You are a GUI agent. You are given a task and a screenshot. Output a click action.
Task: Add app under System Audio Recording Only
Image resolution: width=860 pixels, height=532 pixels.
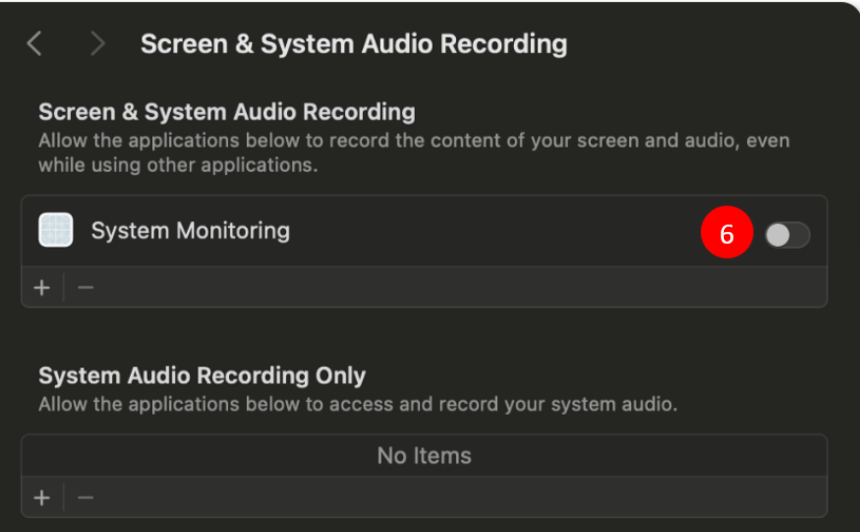point(42,497)
